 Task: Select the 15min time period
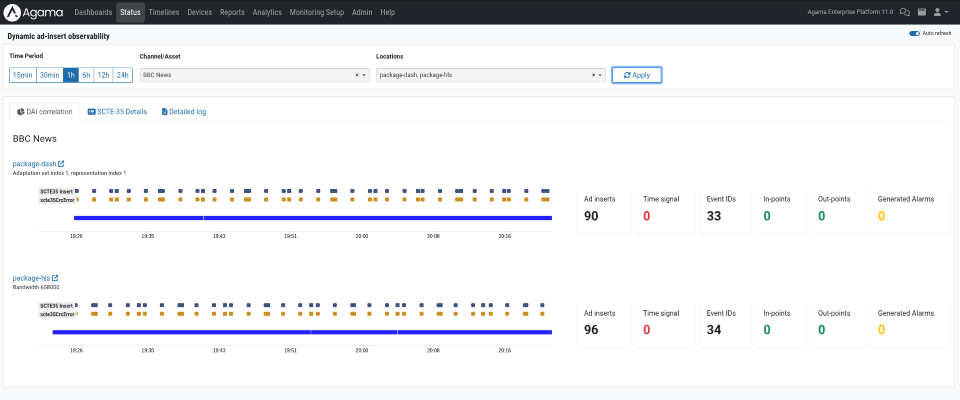[22, 75]
